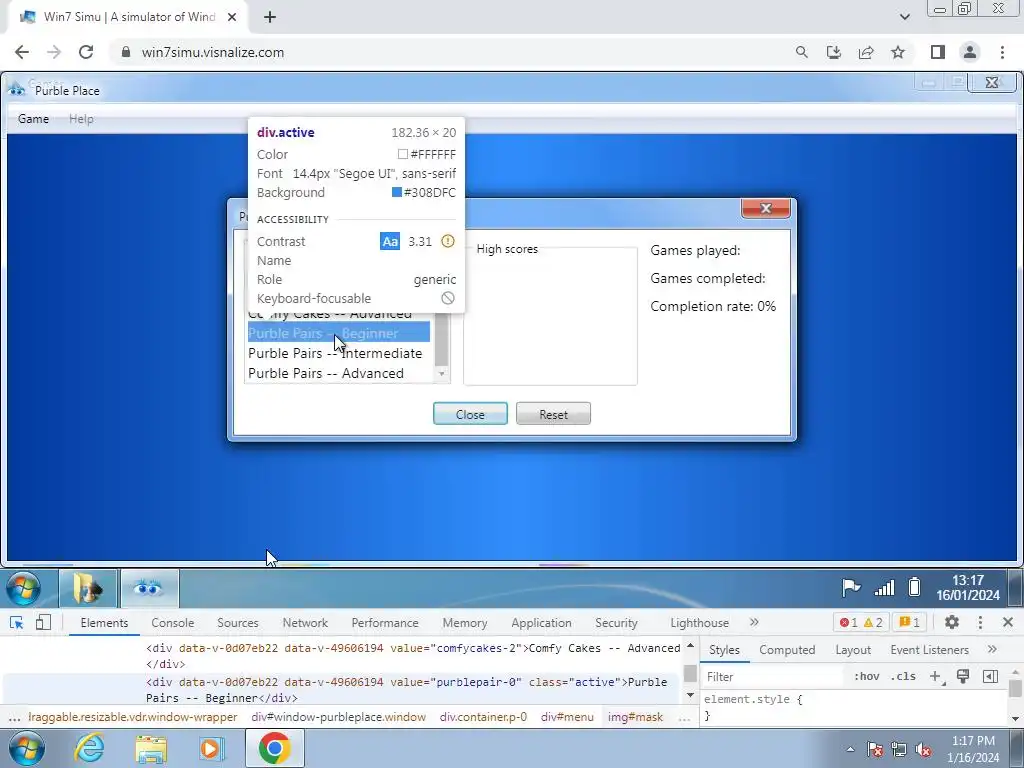Click the simulated taskbar explorer folder icon
Viewport: 1024px width, 768px height.
(x=88, y=588)
